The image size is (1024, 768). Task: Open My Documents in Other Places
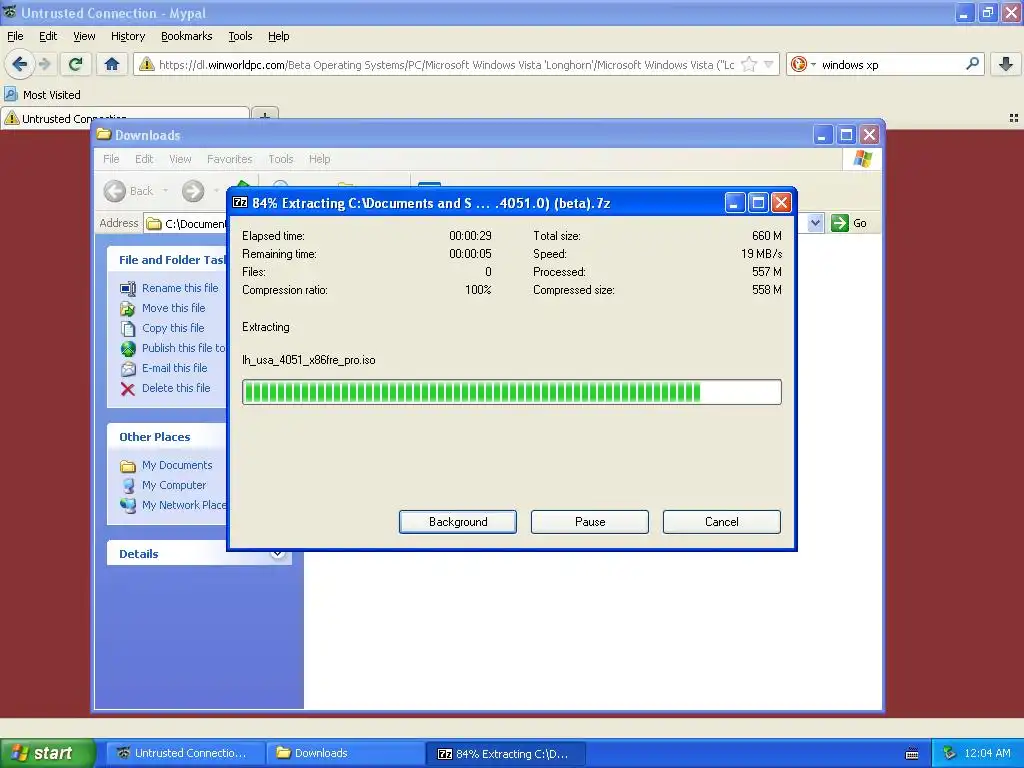pyautogui.click(x=167, y=465)
